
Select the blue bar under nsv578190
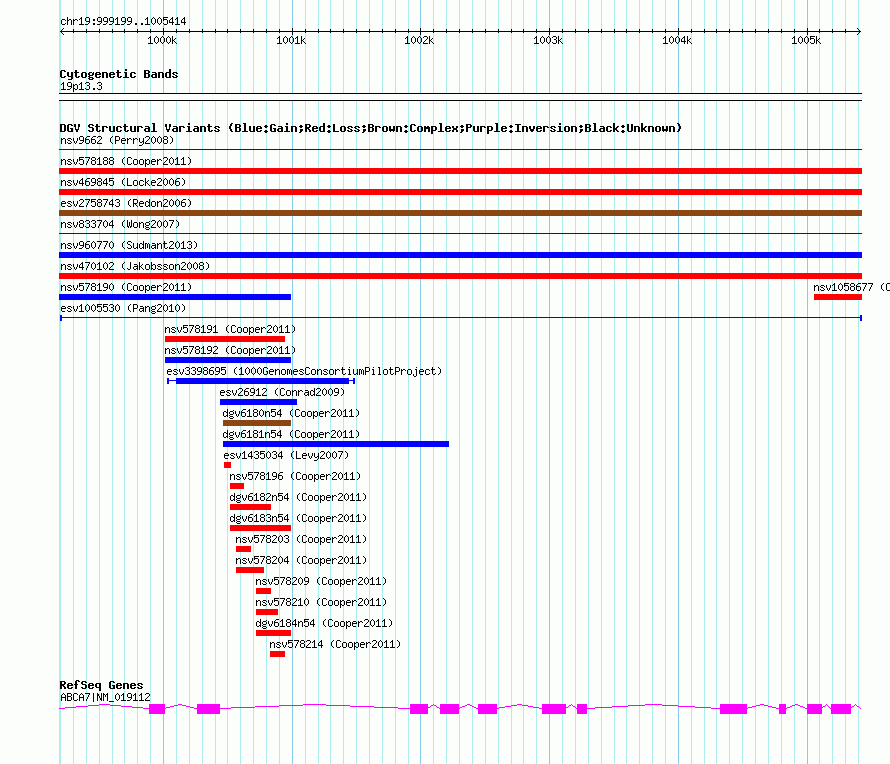pyautogui.click(x=175, y=297)
